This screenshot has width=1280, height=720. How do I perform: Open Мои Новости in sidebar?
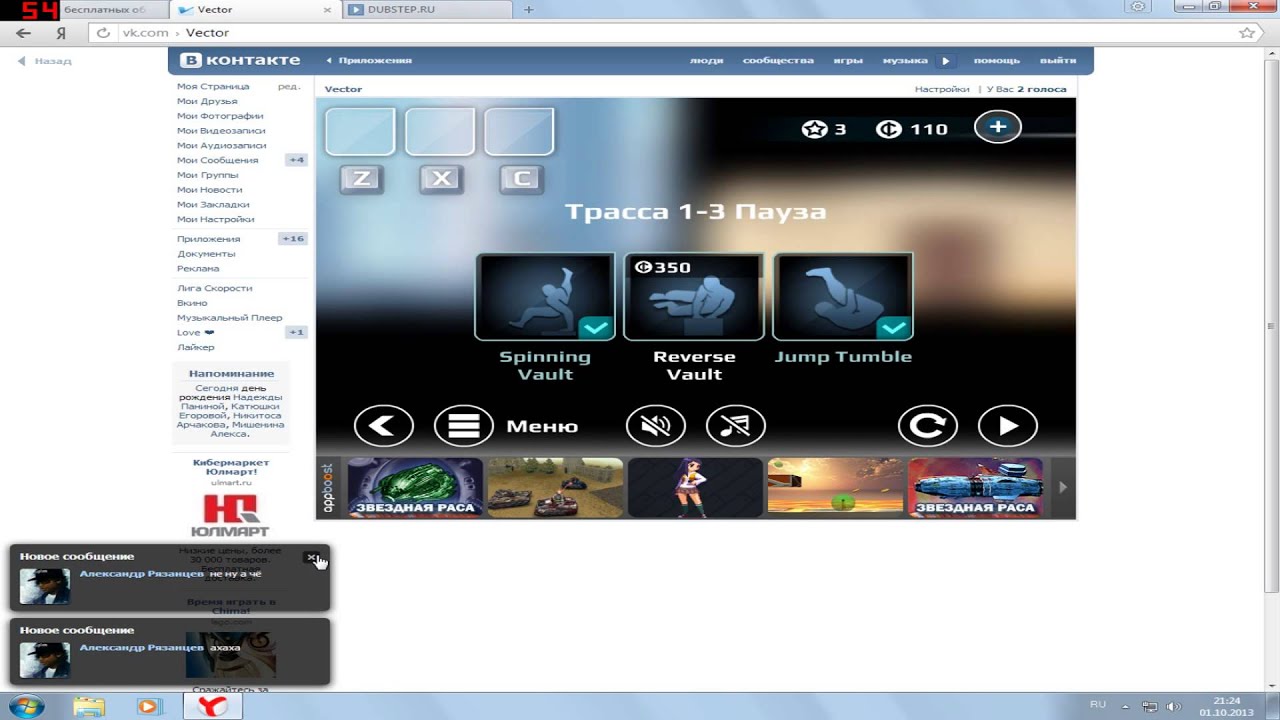209,189
